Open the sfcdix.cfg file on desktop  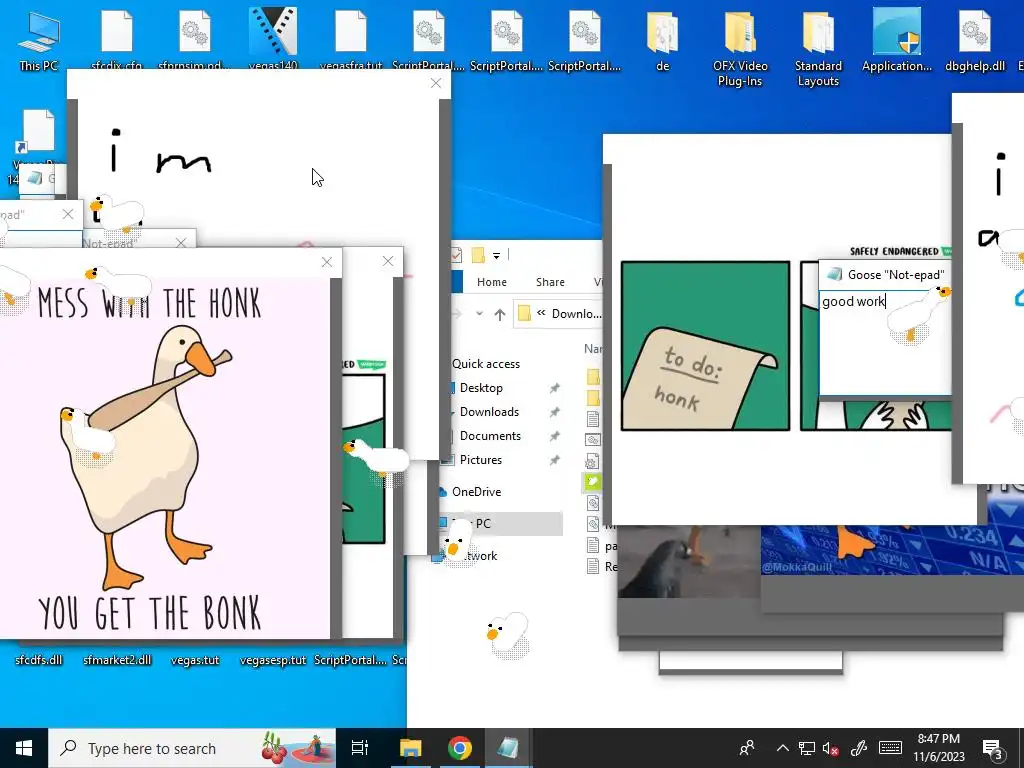point(117,39)
